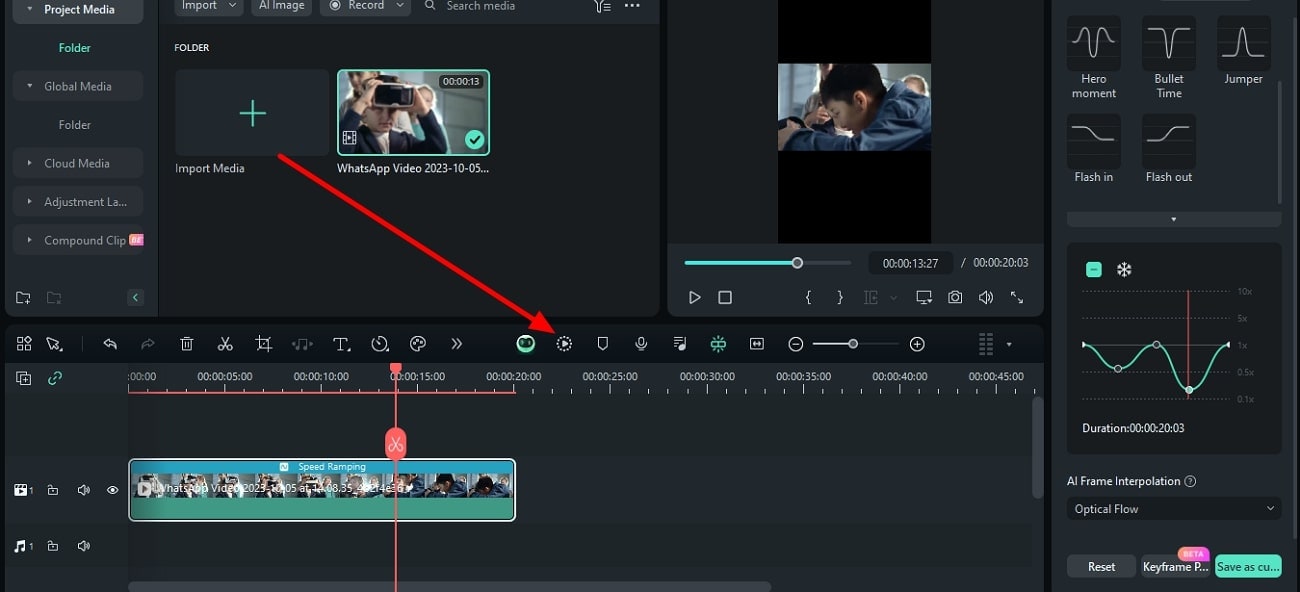Mark in point with left brace
1300x592 pixels.
809,297
